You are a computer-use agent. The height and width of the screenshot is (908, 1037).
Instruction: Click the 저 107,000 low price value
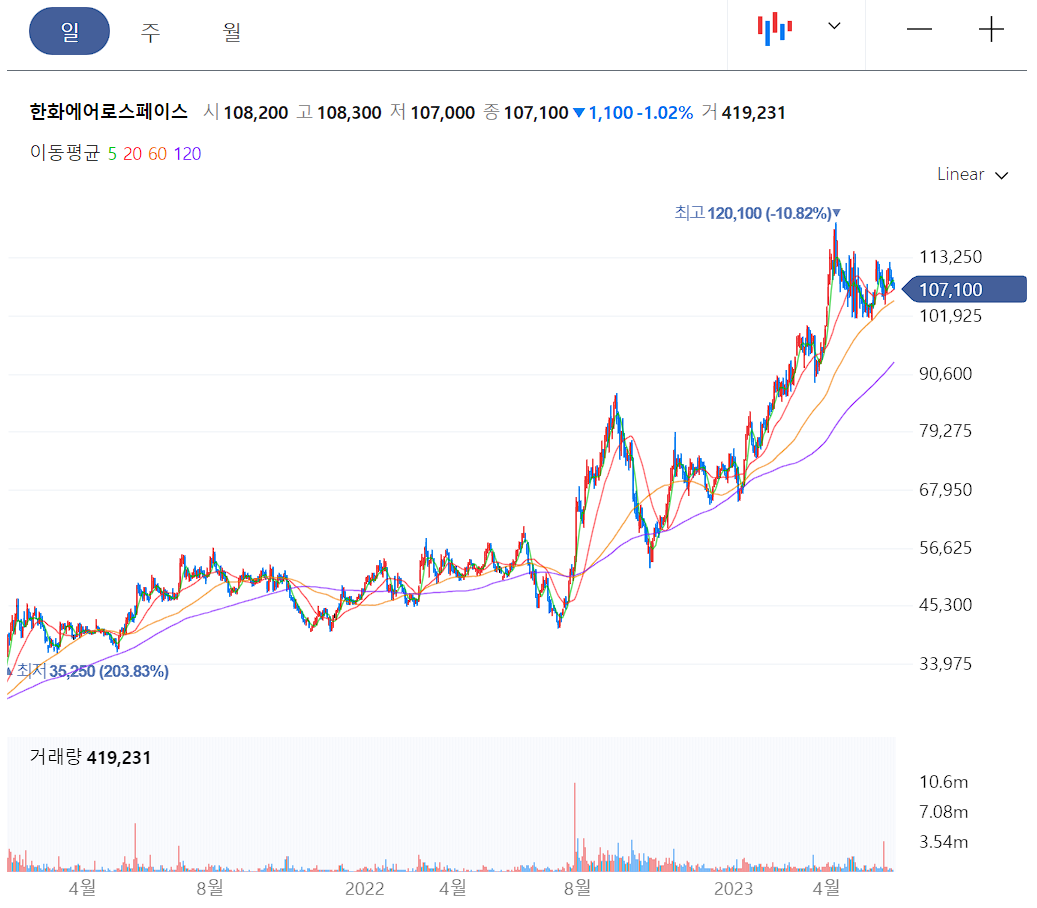(433, 112)
